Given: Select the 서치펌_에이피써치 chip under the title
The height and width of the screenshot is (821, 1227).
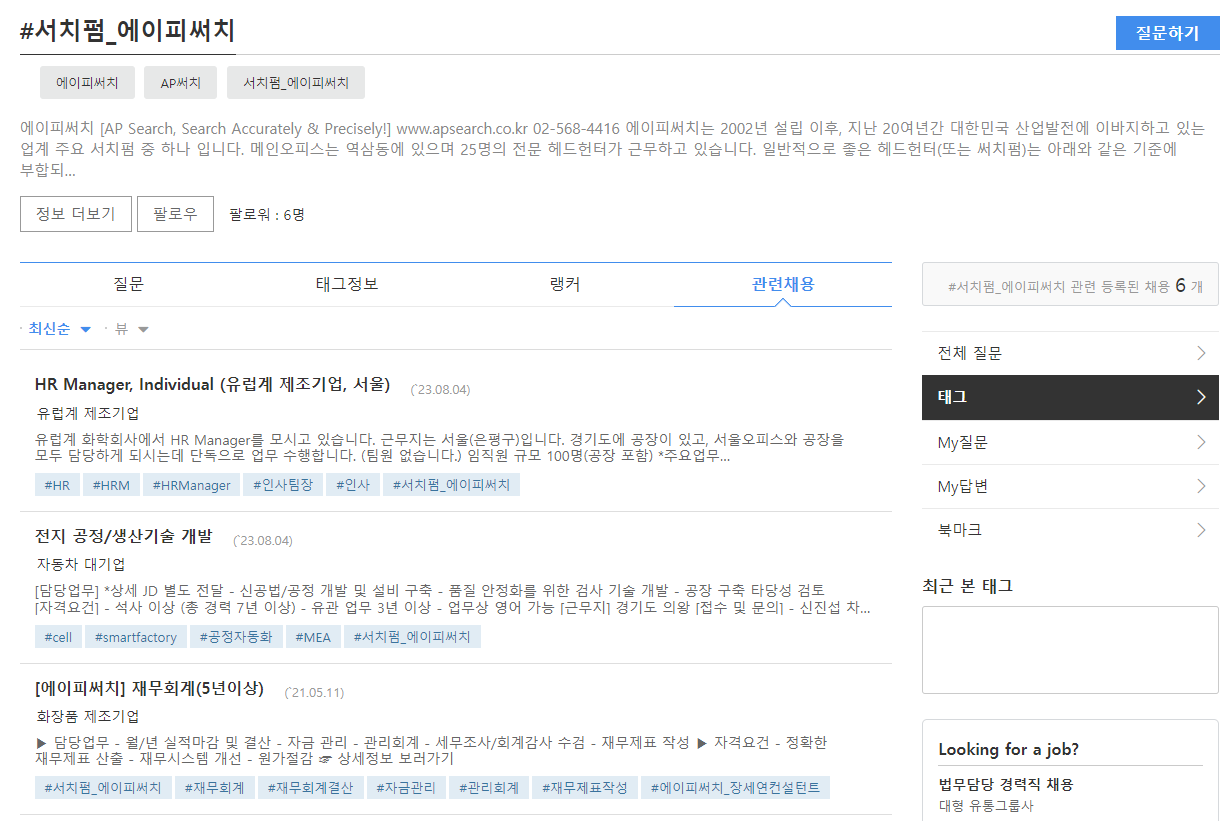Looking at the screenshot, I should pyautogui.click(x=296, y=83).
